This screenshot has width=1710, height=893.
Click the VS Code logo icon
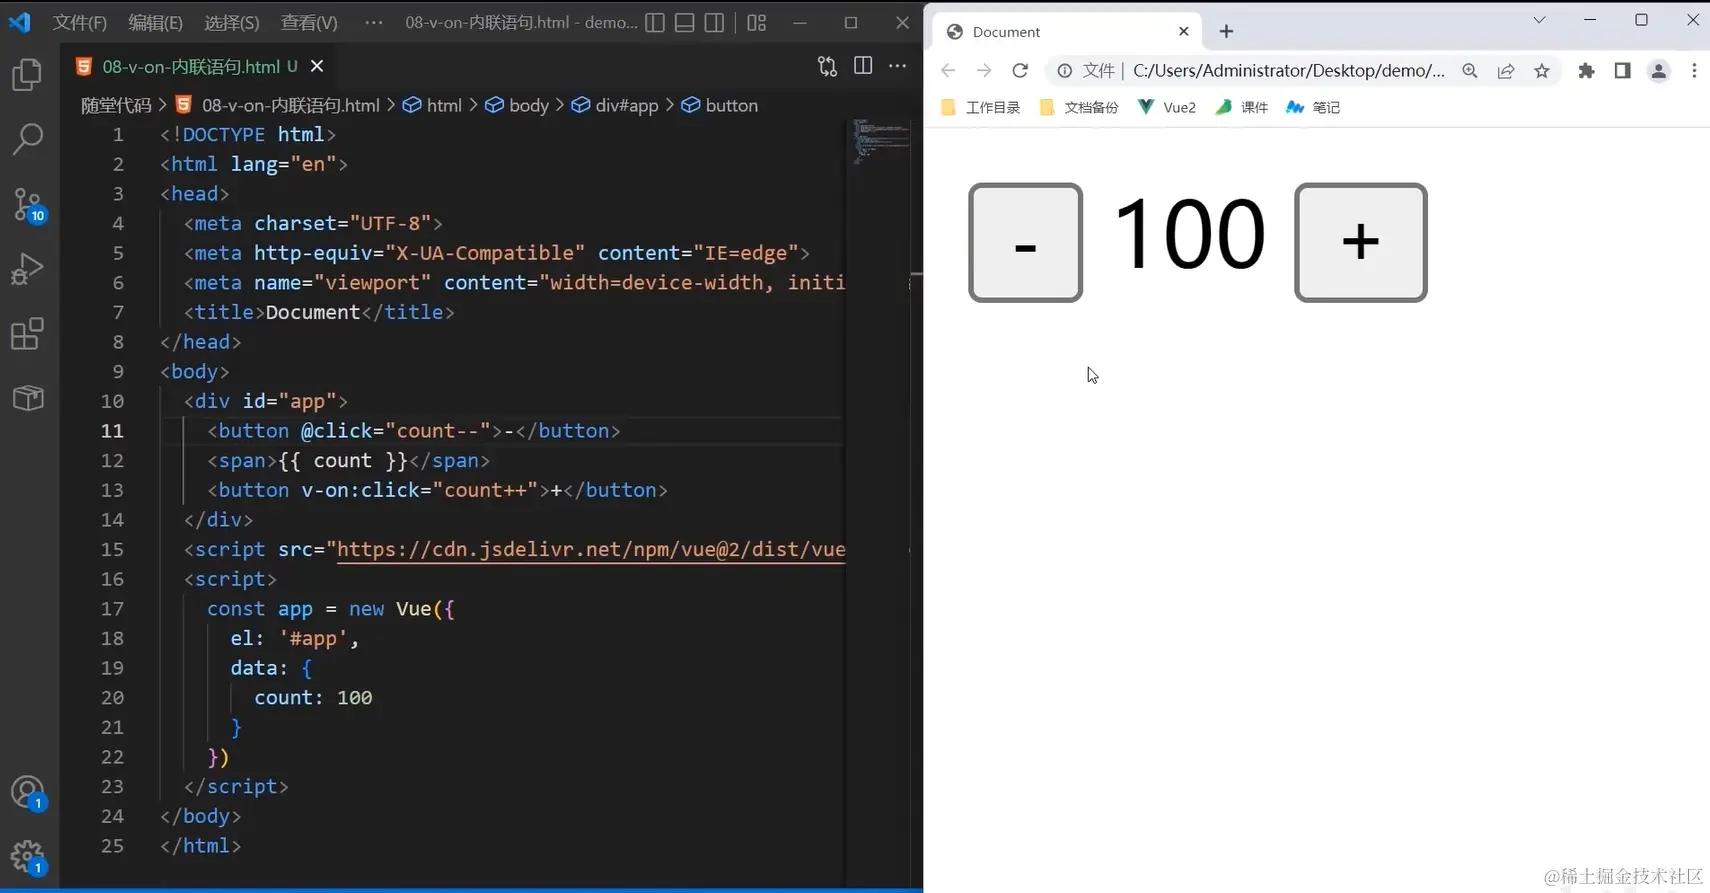click(20, 22)
